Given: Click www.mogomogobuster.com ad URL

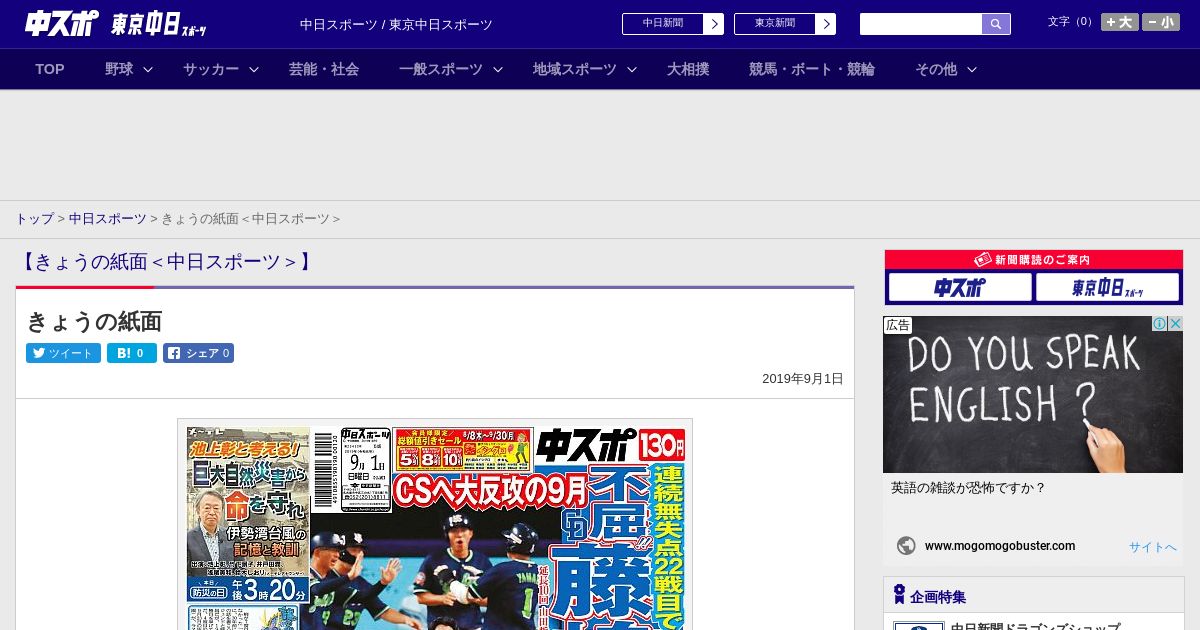Looking at the screenshot, I should coord(1000,546).
